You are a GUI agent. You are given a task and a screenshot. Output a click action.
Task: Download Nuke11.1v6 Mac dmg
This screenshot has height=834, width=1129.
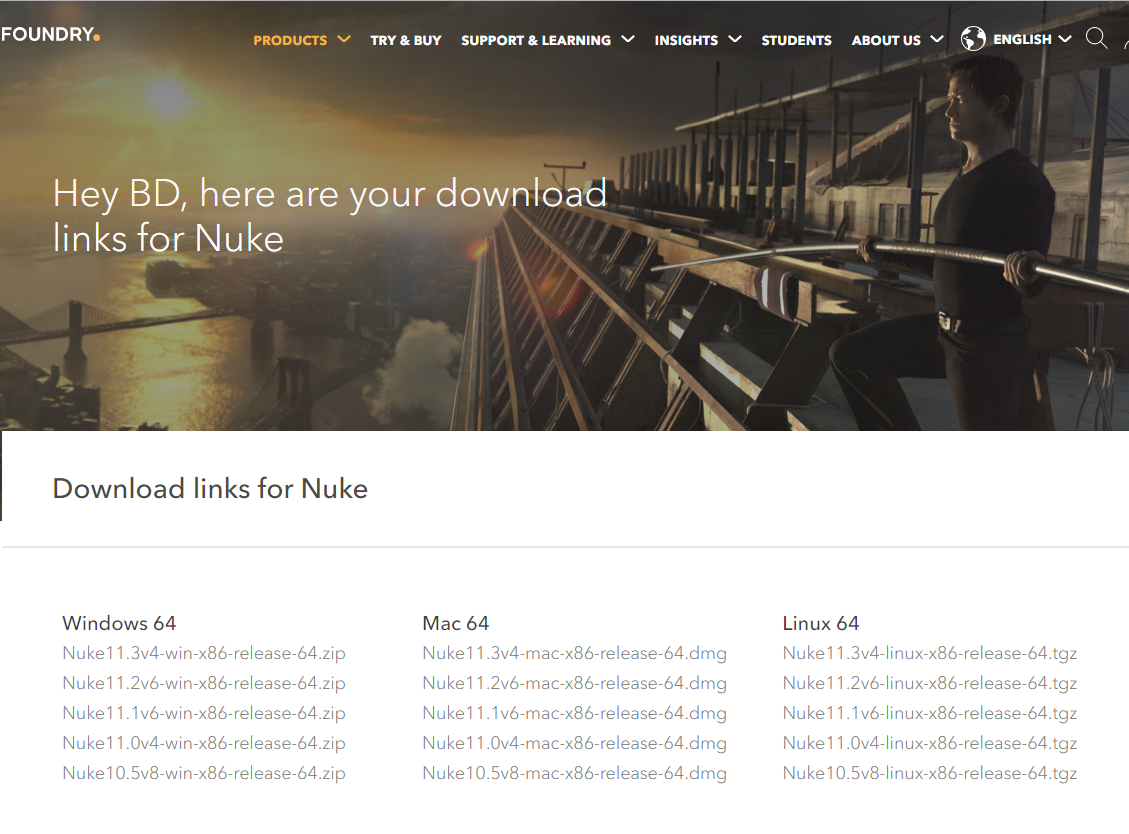[575, 713]
